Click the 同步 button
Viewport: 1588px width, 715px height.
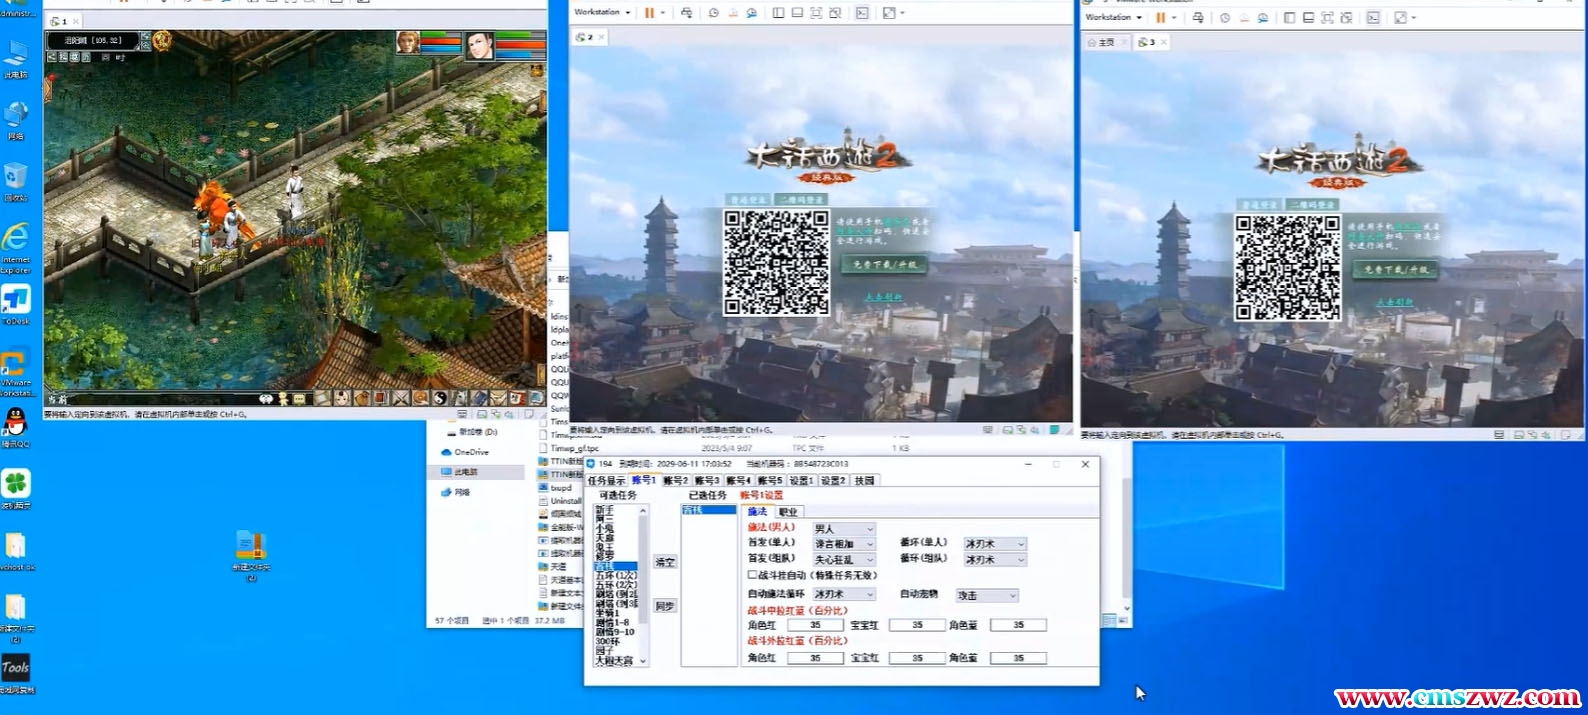point(665,607)
